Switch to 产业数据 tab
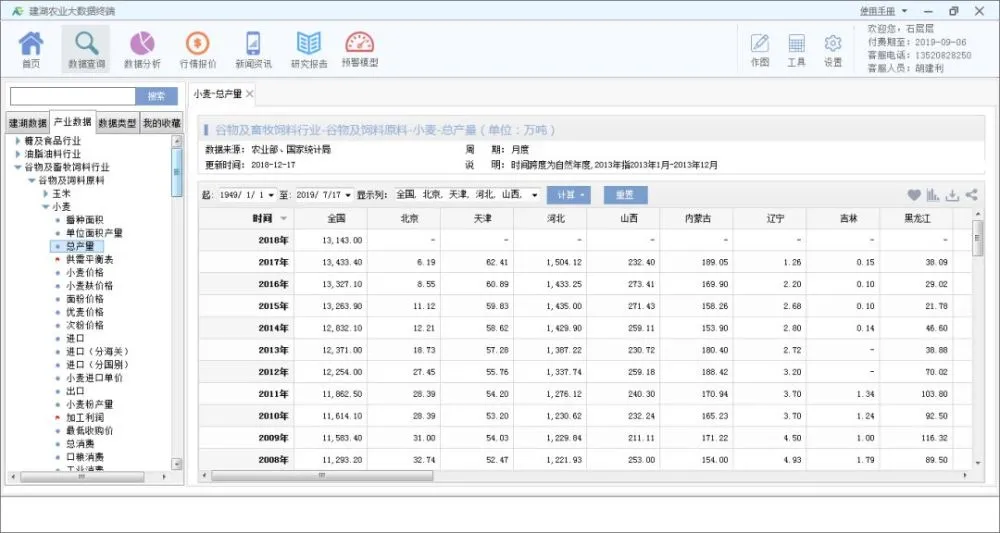 [x=73, y=122]
